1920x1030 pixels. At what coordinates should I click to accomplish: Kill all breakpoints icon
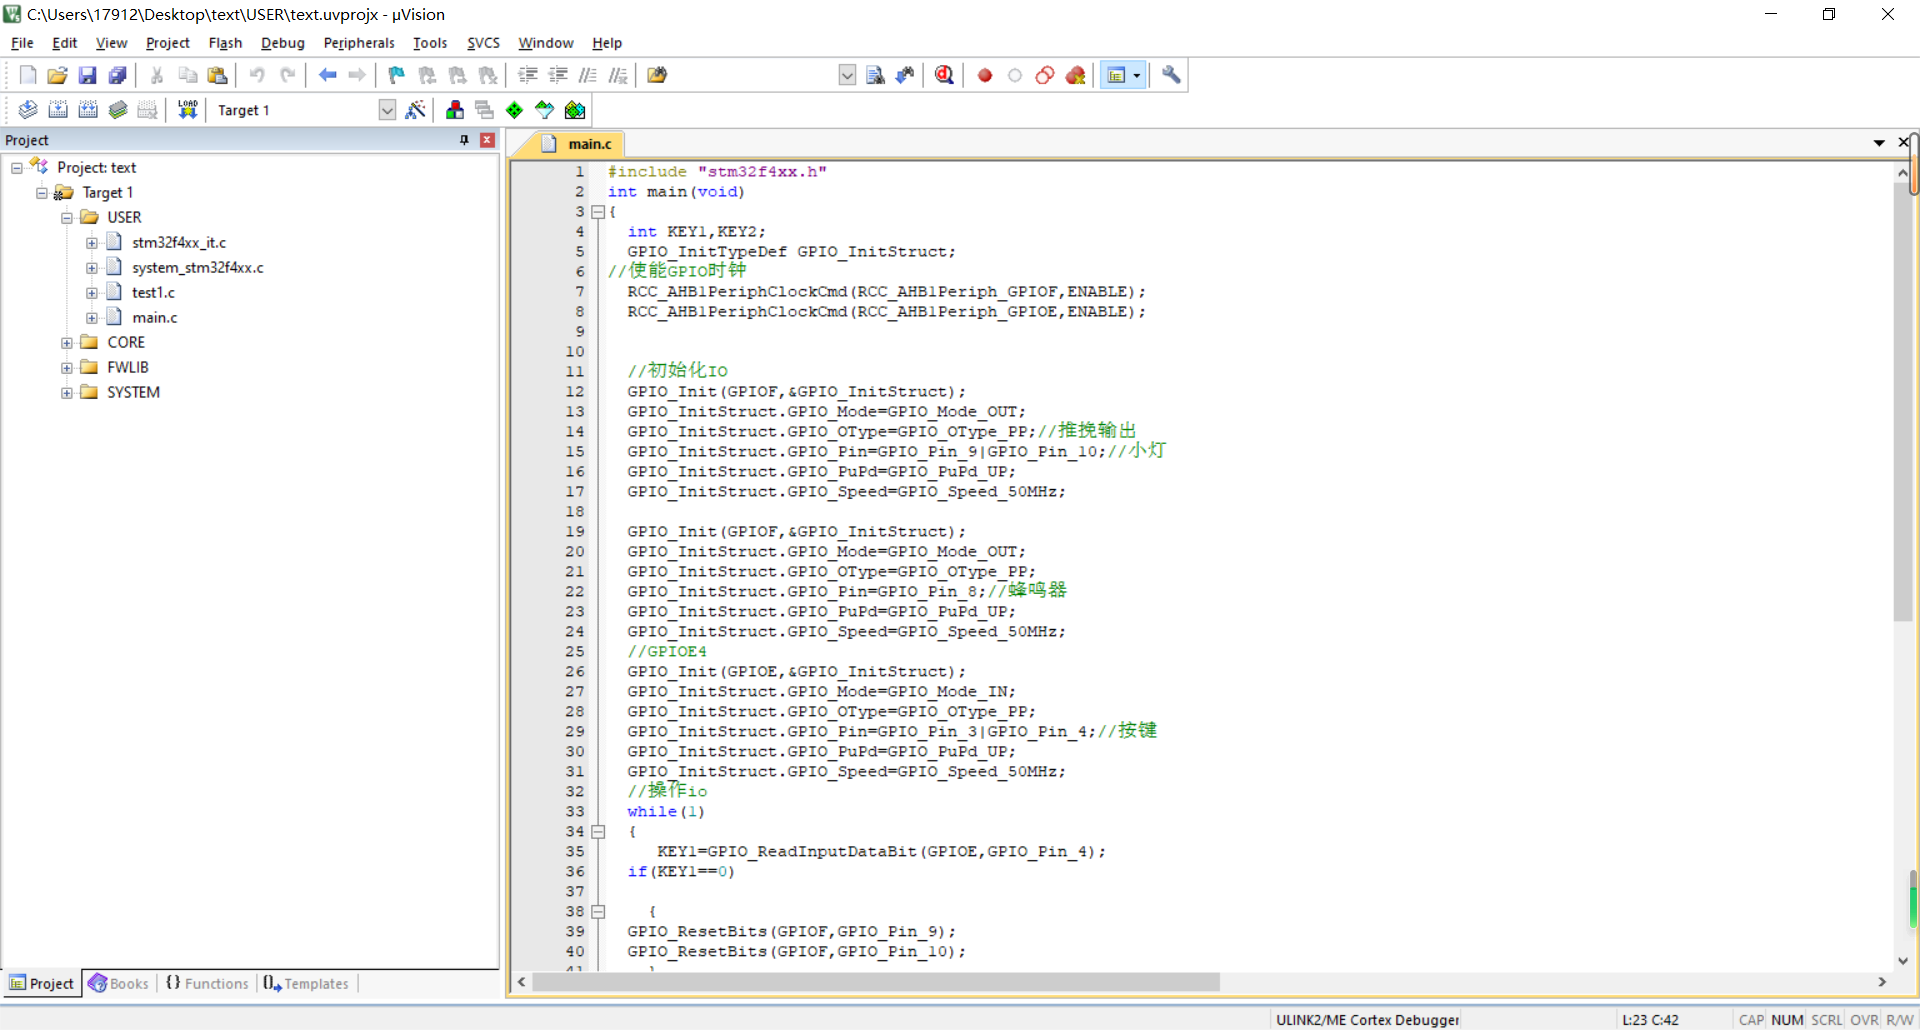click(1076, 75)
